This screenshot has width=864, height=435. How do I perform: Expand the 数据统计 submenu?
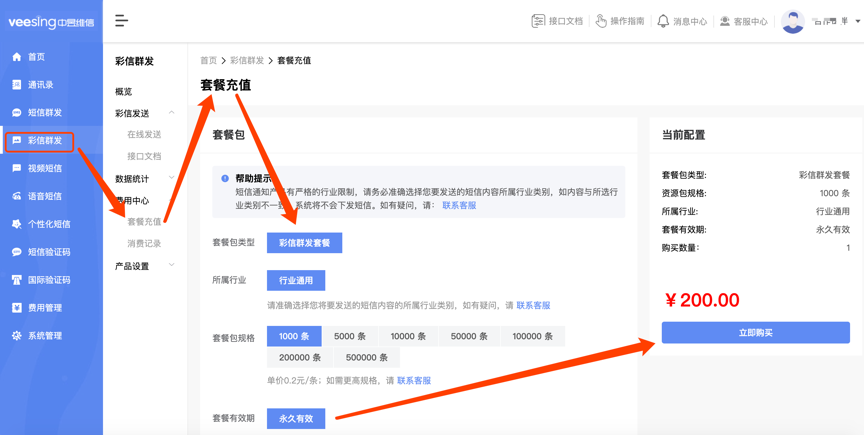[171, 179]
